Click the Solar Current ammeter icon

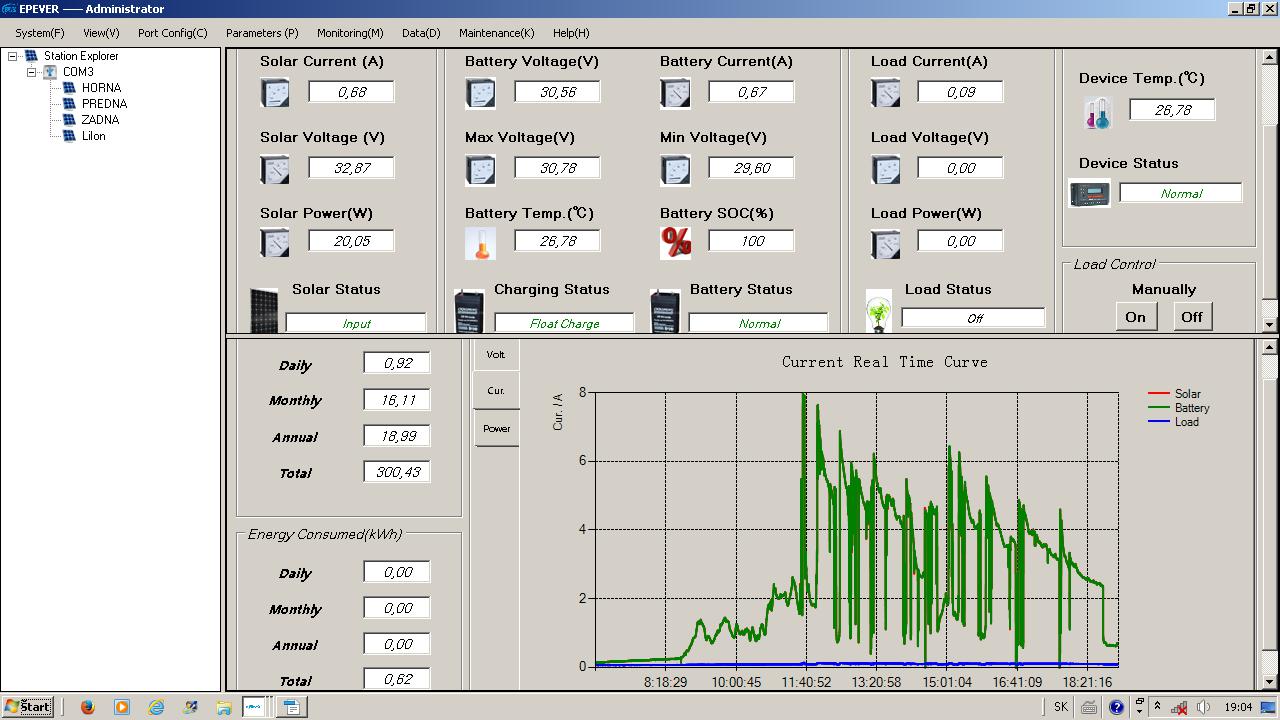click(274, 93)
